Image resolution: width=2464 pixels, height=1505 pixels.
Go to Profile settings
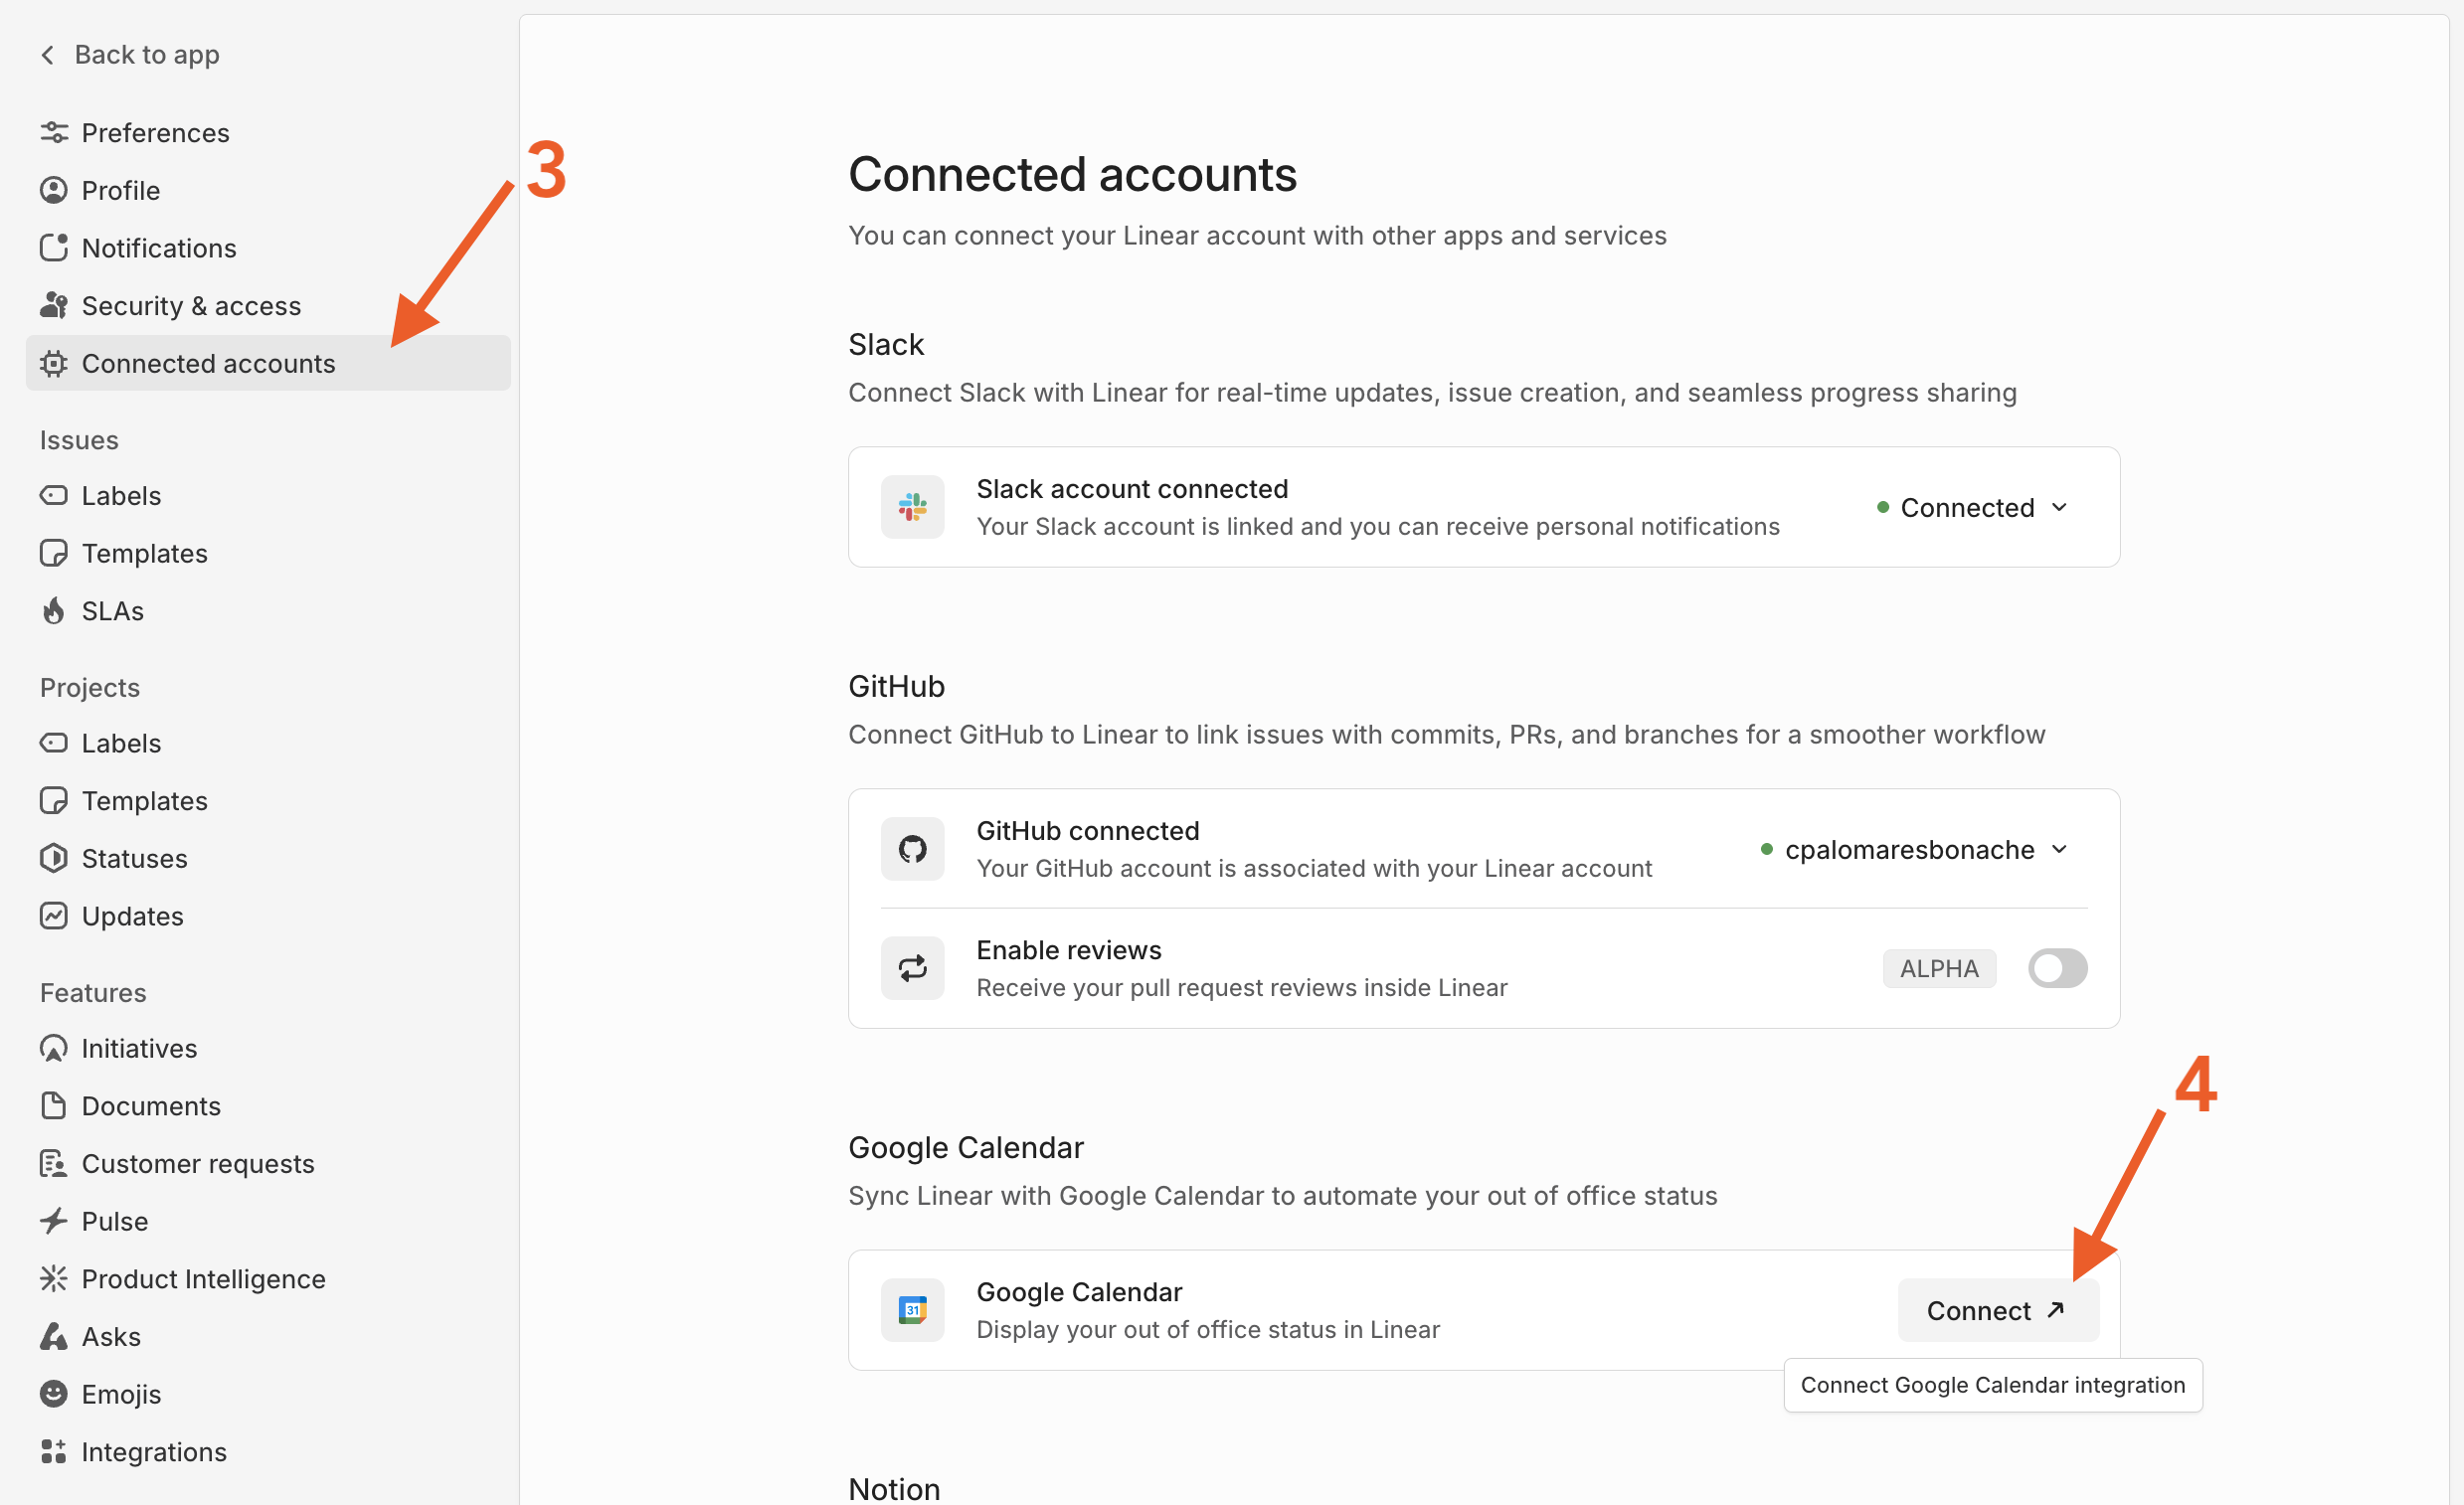(267, 190)
